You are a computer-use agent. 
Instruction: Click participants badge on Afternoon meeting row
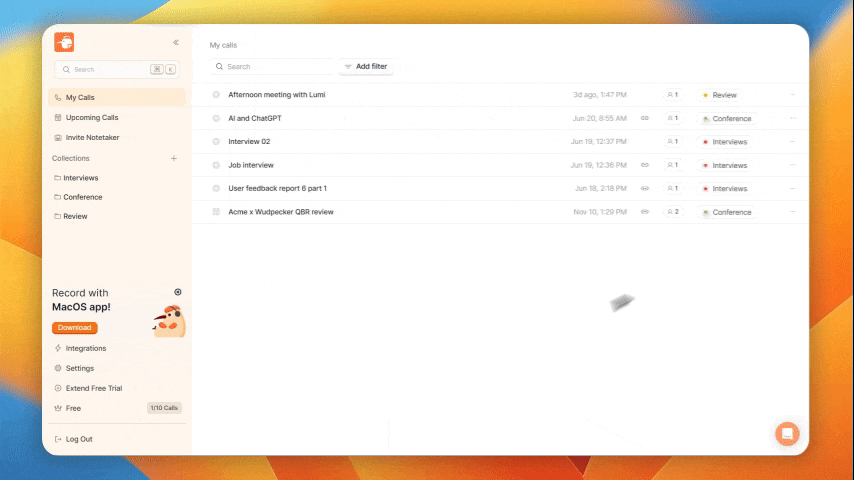[x=673, y=95]
